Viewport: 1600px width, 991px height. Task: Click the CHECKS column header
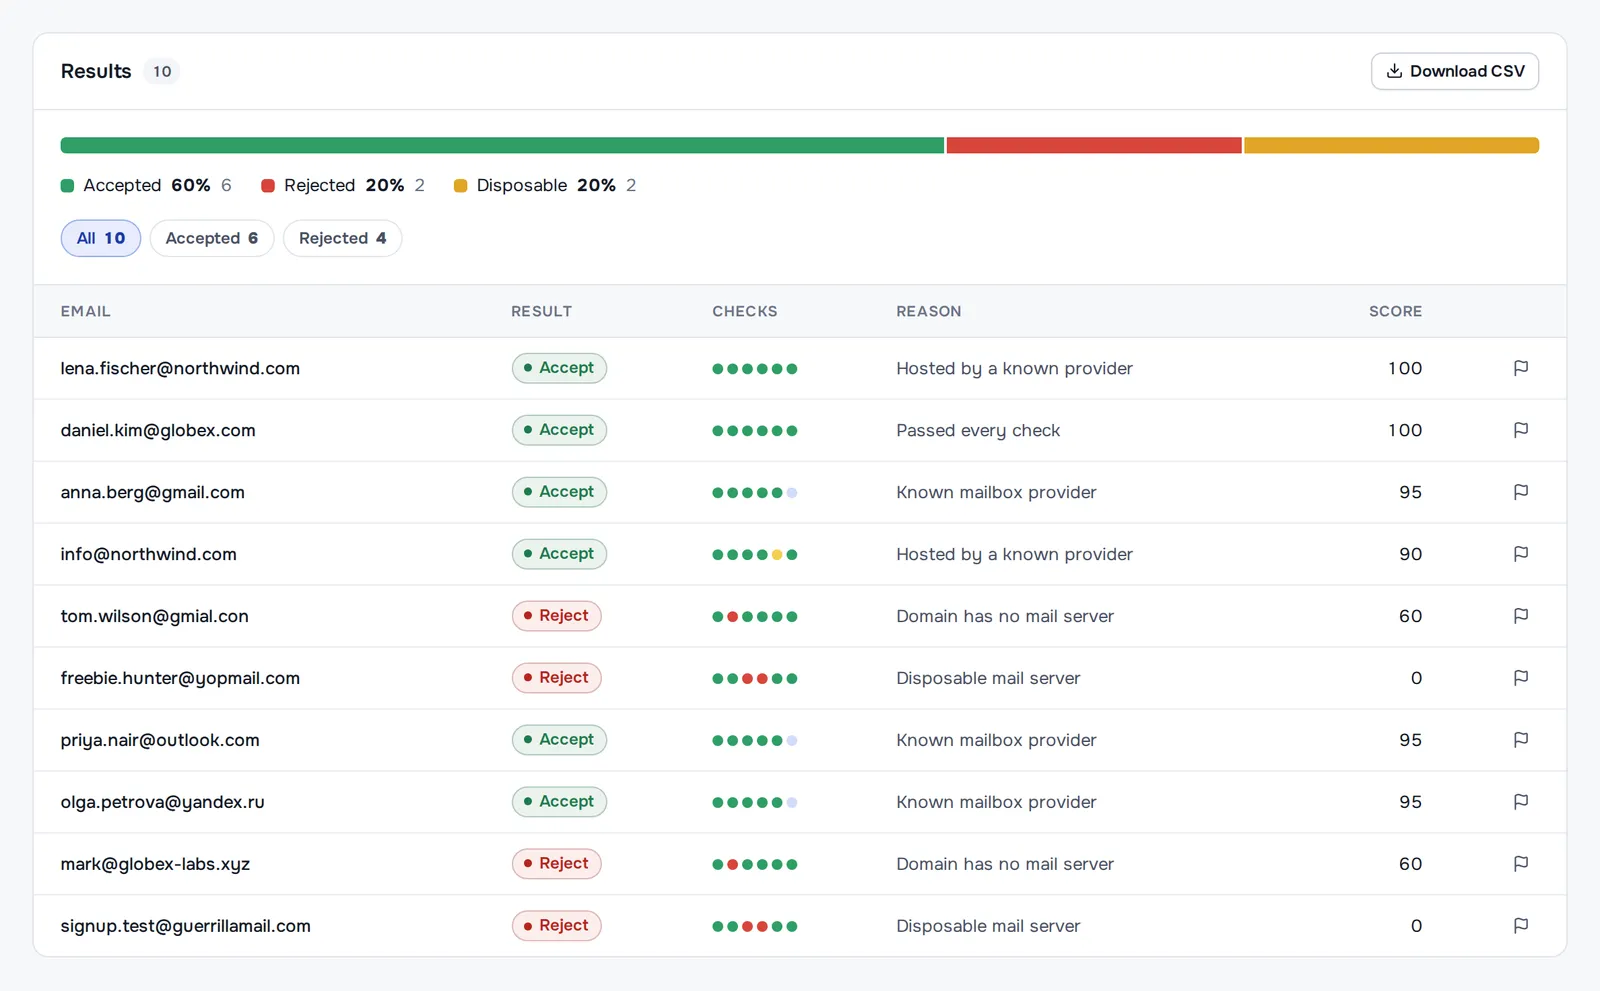click(x=745, y=311)
